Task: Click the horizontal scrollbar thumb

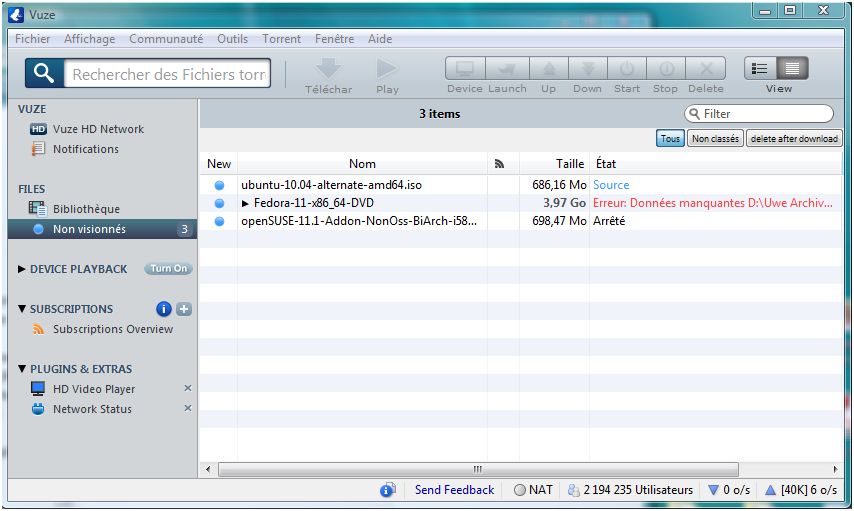Action: click(478, 469)
